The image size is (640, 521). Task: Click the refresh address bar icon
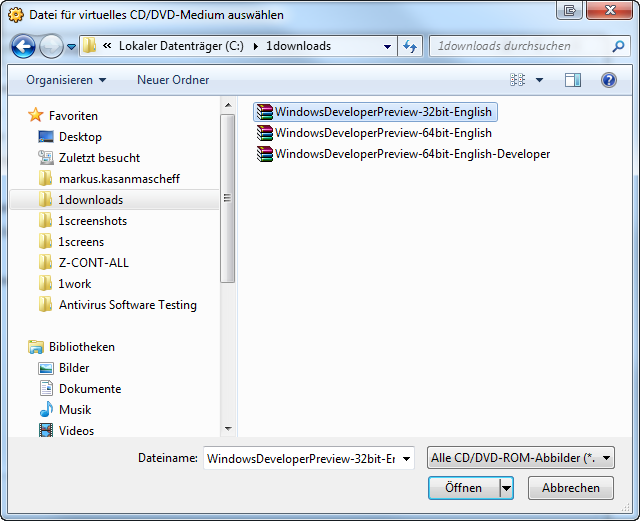(x=410, y=46)
